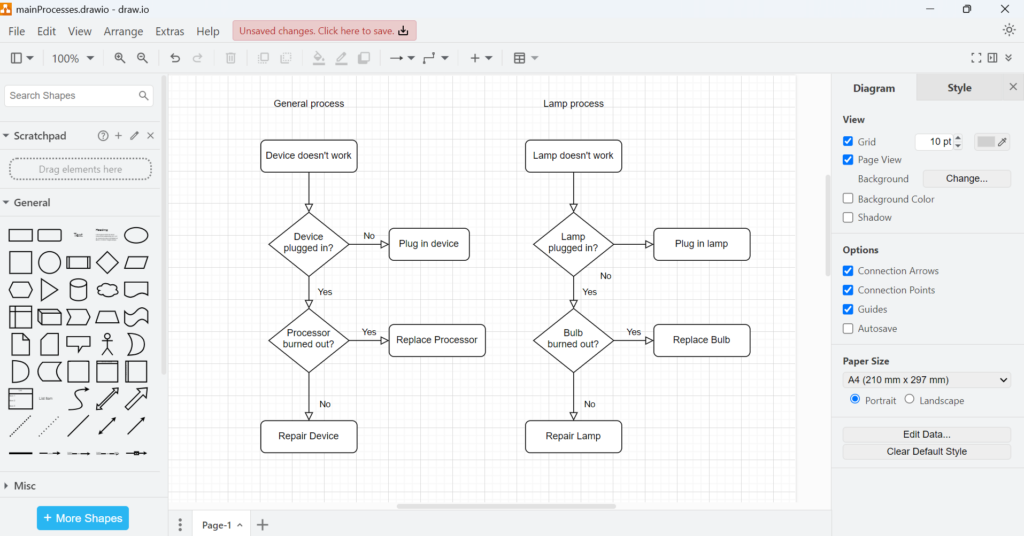Image resolution: width=1024 pixels, height=536 pixels.
Task: Click the Table insert icon
Action: pos(525,59)
